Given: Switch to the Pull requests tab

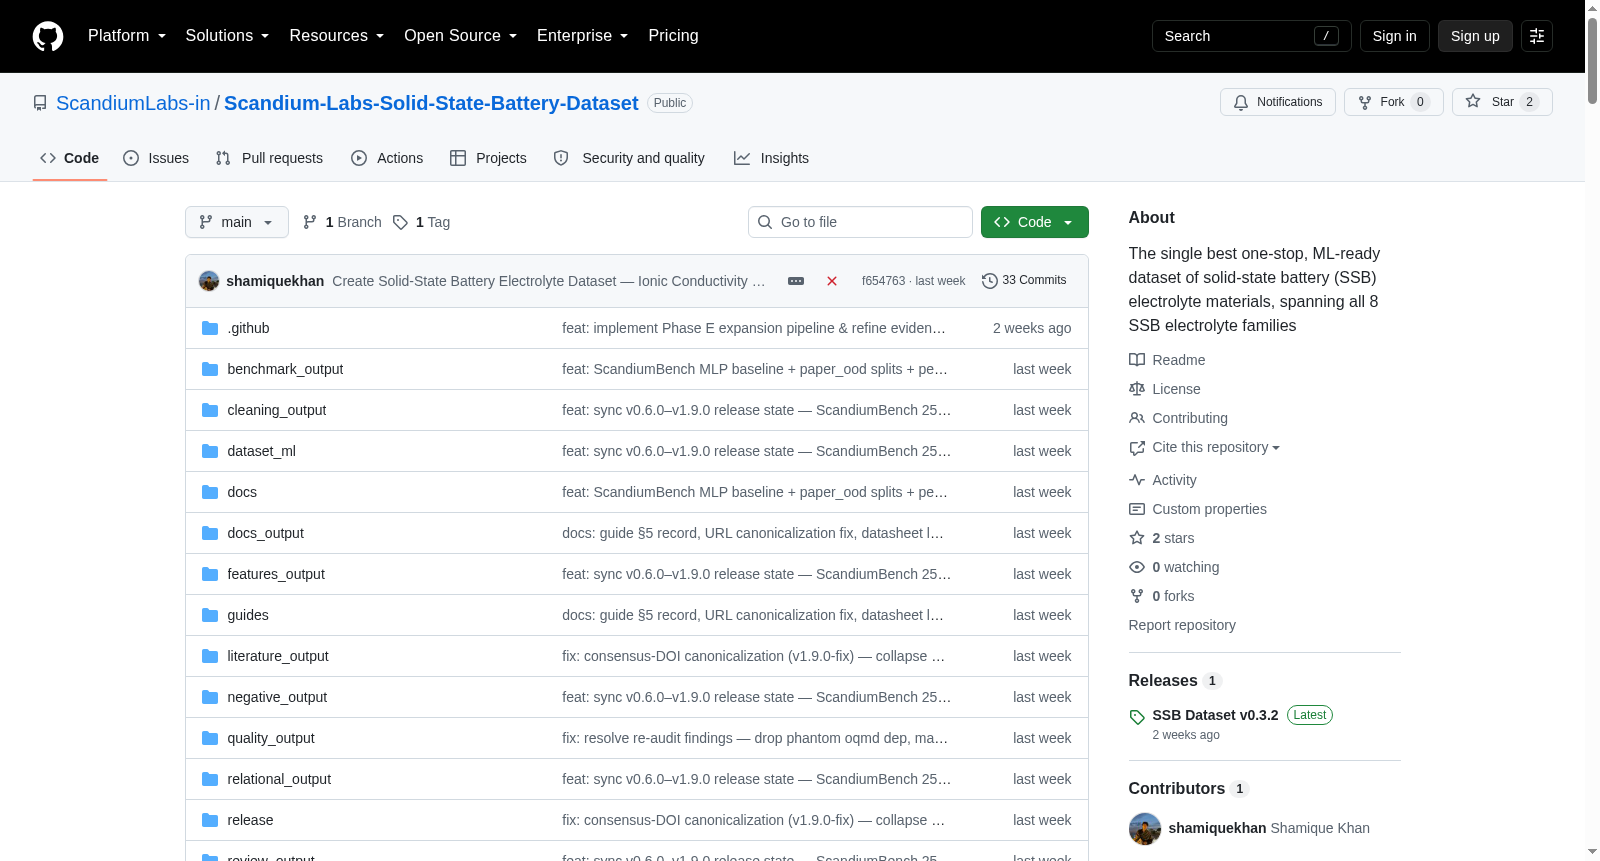Looking at the screenshot, I should point(269,158).
